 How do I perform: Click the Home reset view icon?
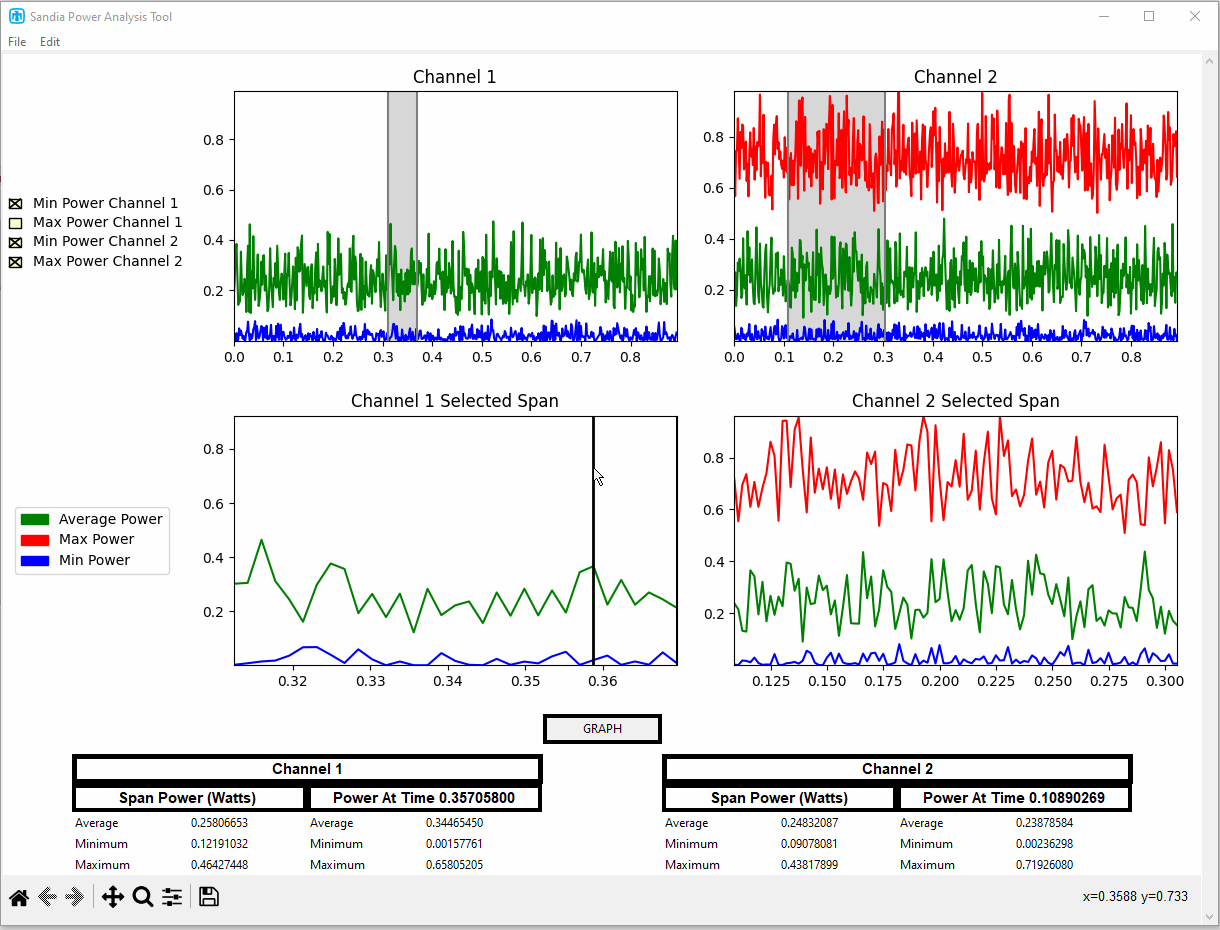(x=18, y=897)
